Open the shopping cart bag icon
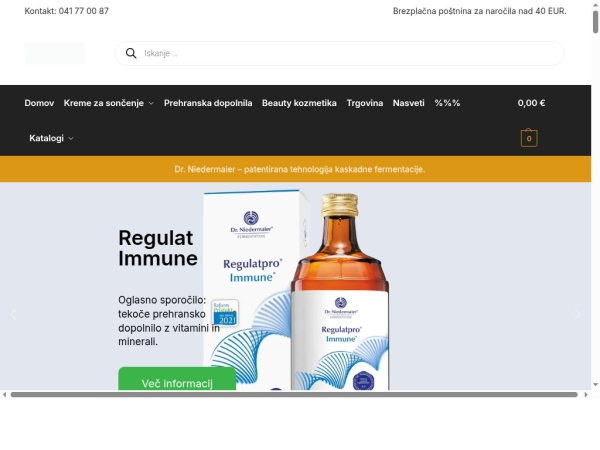 pos(529,138)
